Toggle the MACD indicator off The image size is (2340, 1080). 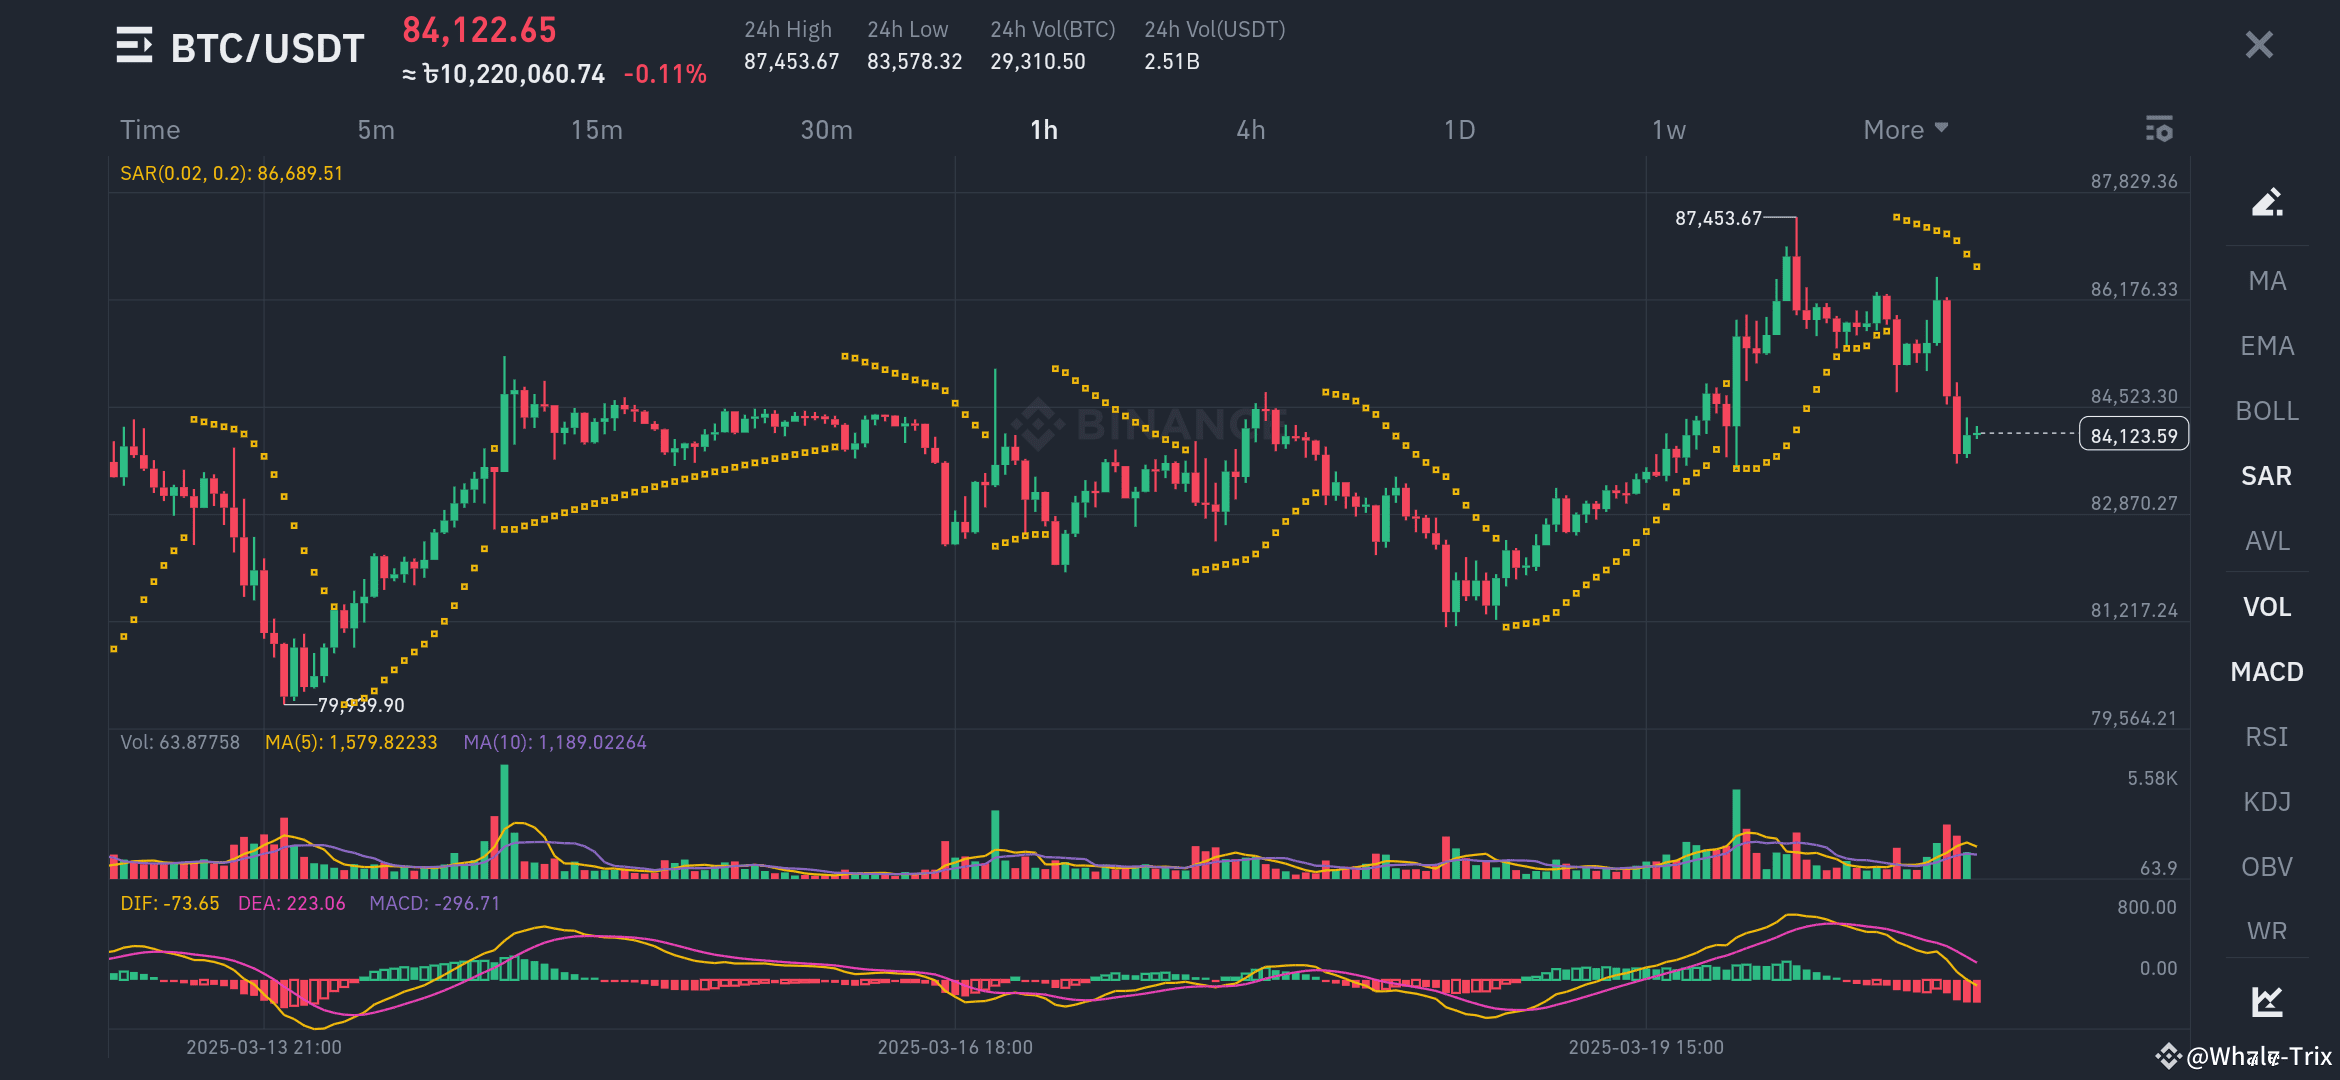pyautogui.click(x=2266, y=671)
